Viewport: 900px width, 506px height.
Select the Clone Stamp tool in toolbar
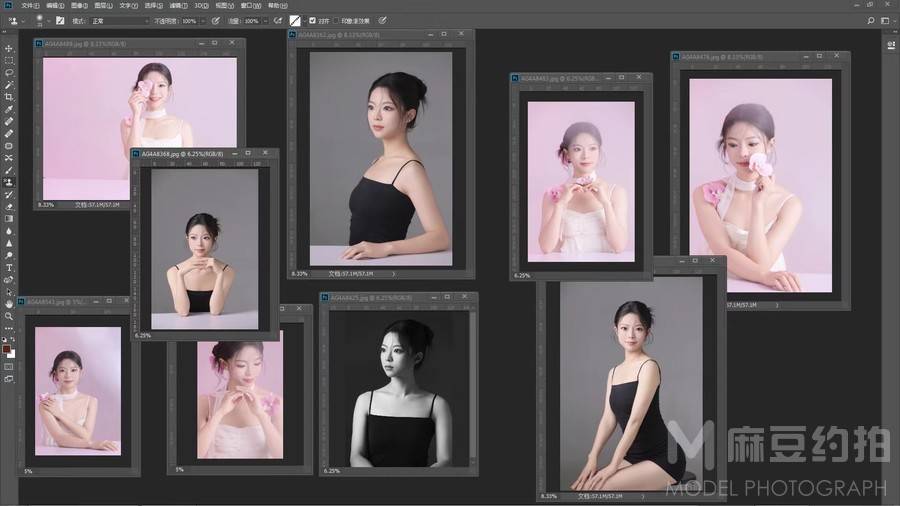tap(9, 182)
